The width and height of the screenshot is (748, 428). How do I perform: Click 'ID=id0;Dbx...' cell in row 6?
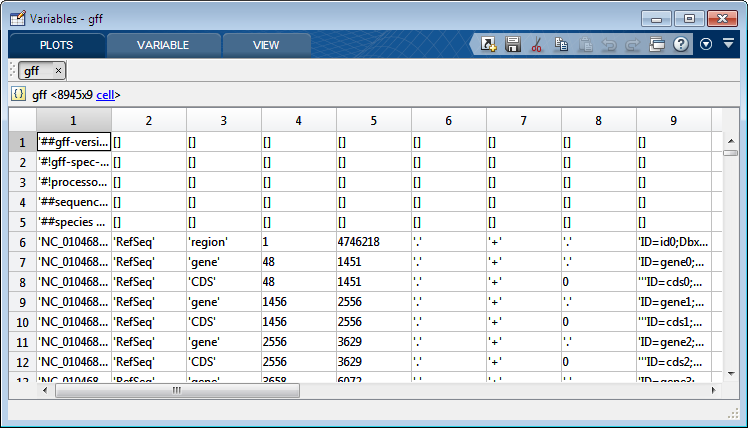point(674,242)
